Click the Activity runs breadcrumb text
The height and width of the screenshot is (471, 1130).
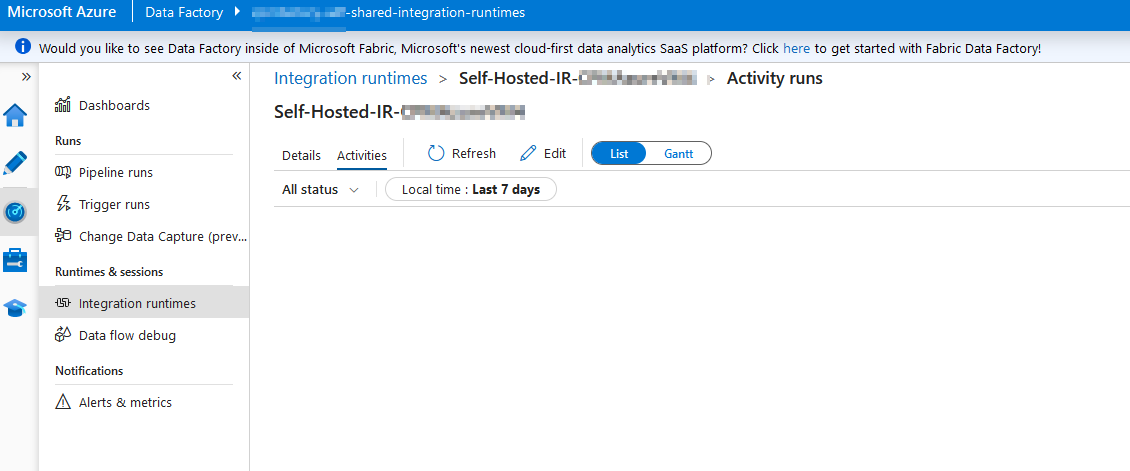point(775,78)
